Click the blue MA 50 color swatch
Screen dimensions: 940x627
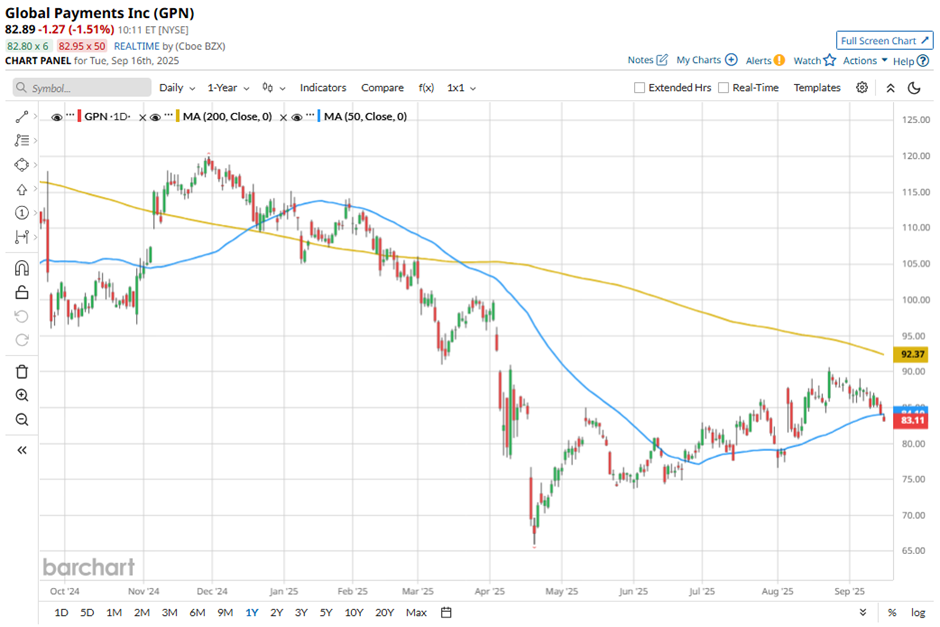pos(319,116)
